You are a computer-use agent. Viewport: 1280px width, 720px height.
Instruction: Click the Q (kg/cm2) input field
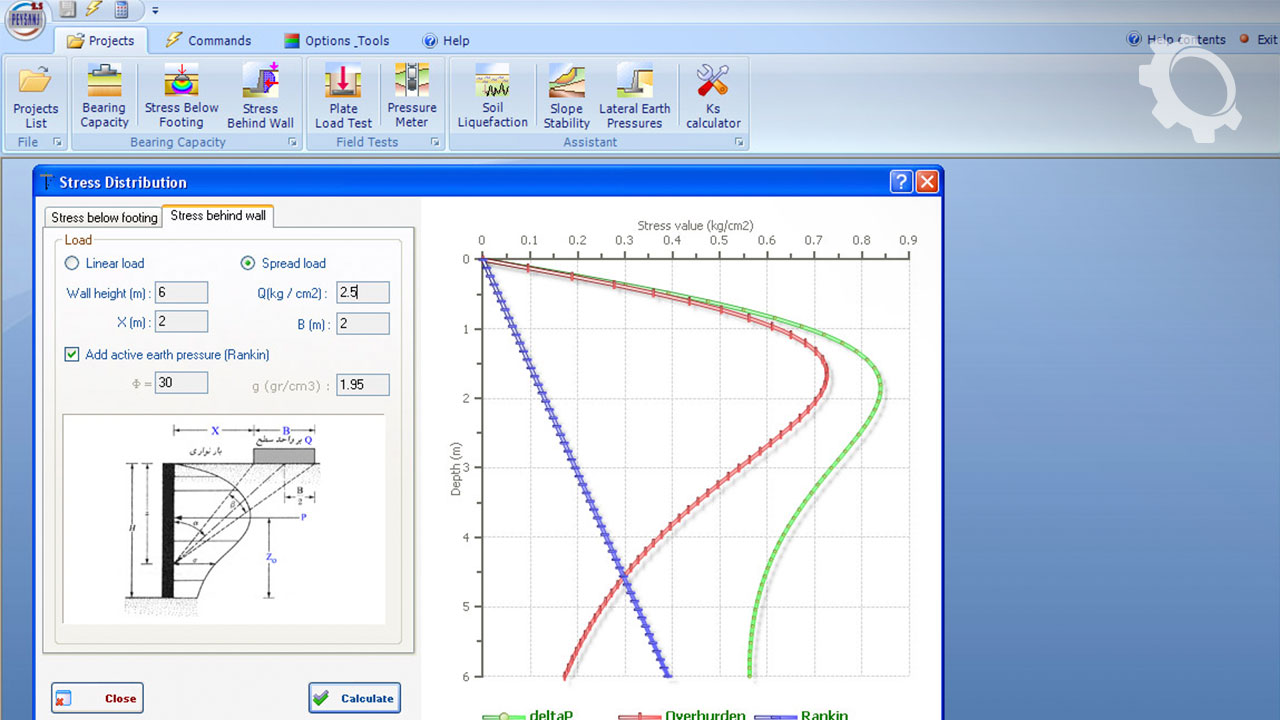362,293
